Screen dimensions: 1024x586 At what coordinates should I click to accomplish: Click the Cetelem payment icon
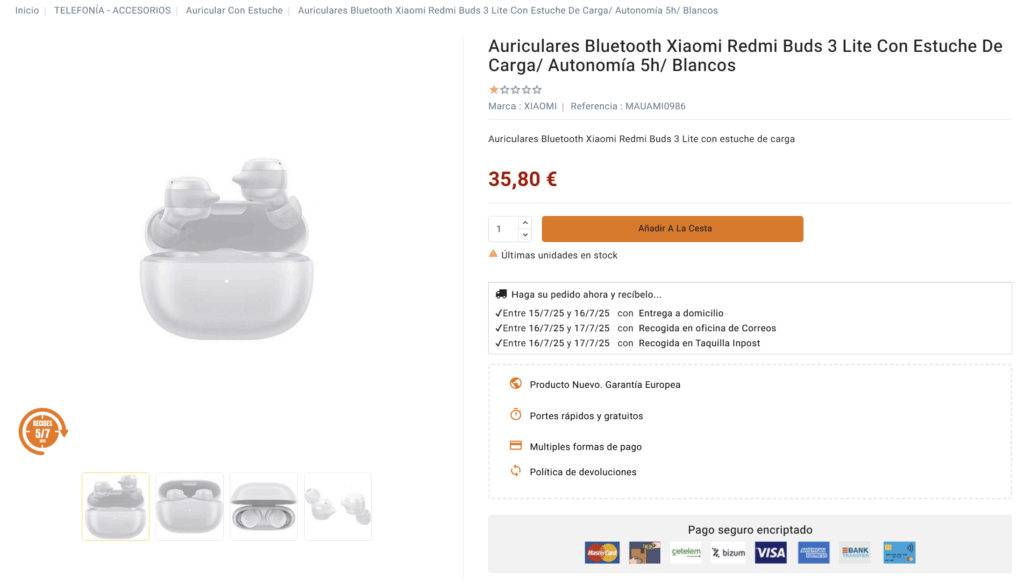686,552
